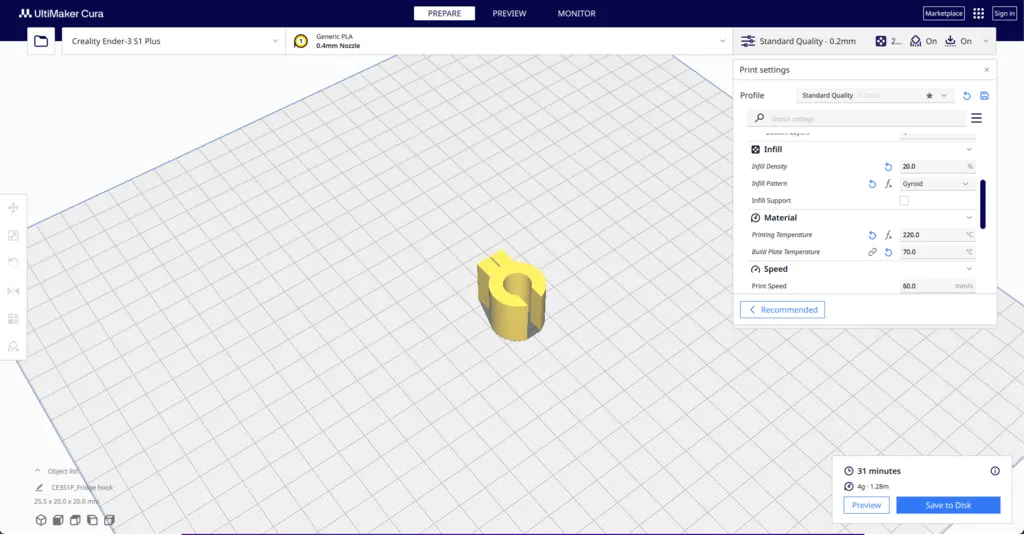
Task: Open the Generic PLA material dropdown
Action: point(509,41)
